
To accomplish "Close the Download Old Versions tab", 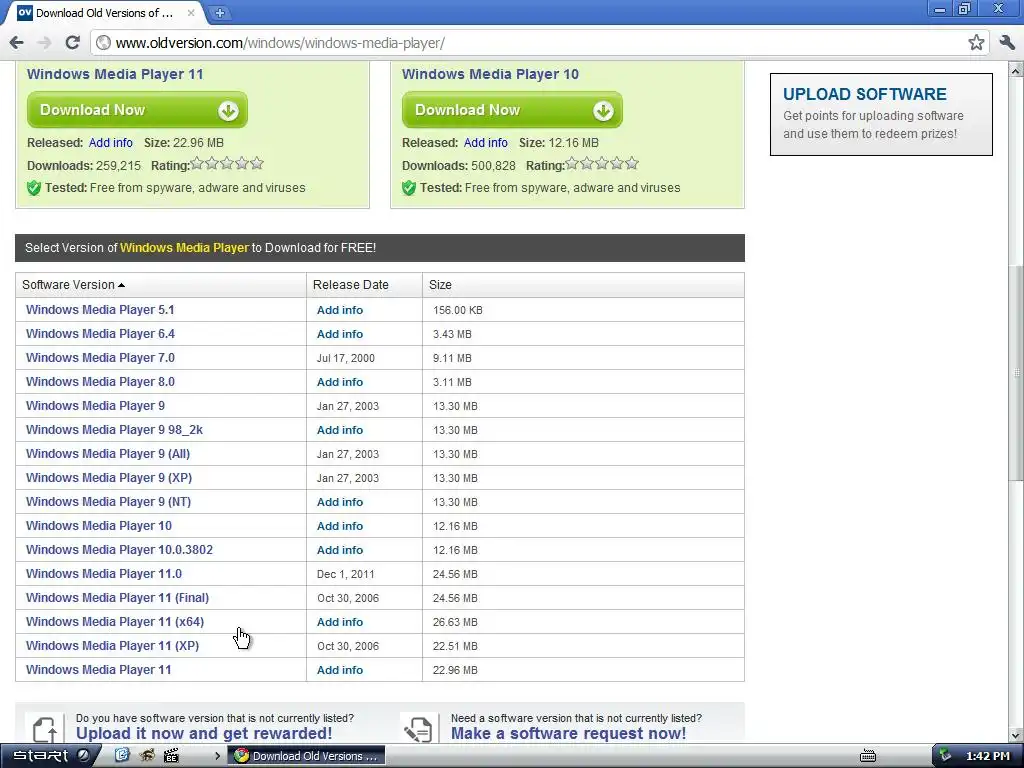I will click(x=191, y=12).
